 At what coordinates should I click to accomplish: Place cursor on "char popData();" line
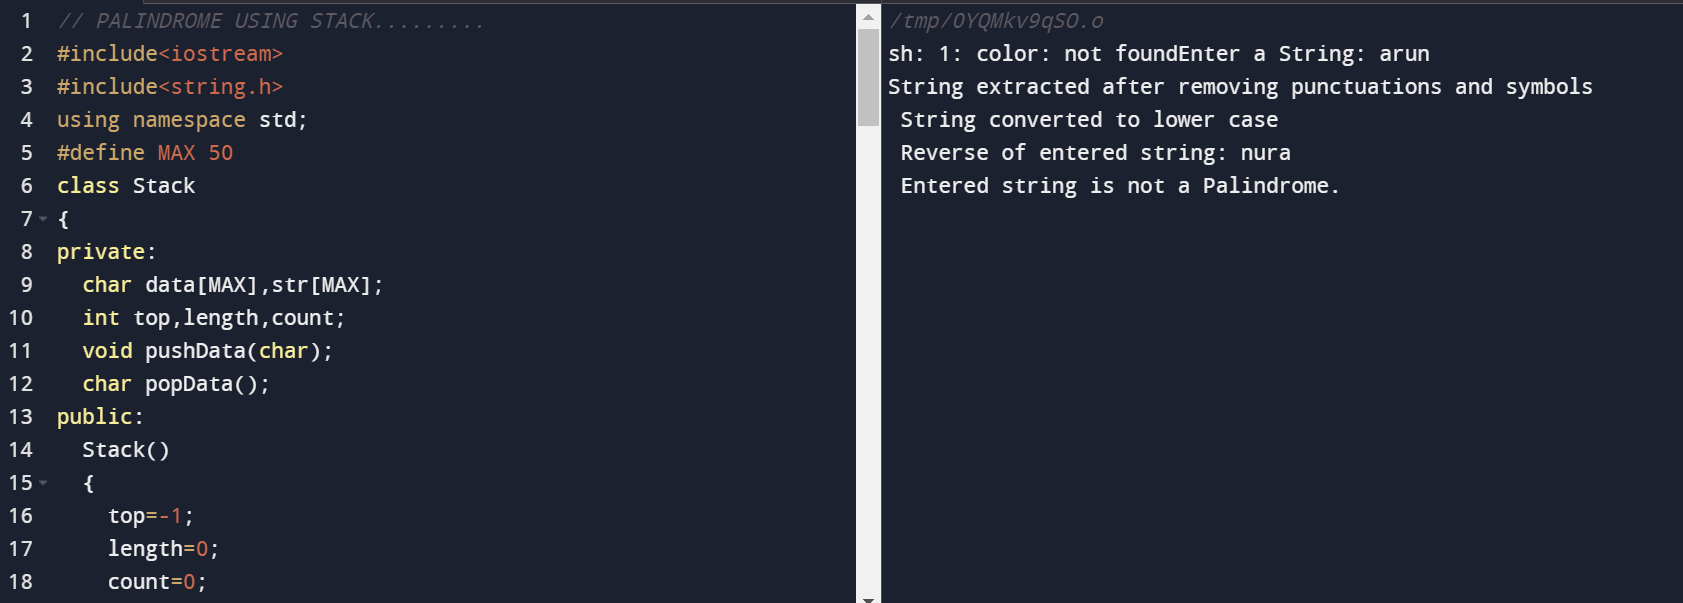click(x=176, y=384)
